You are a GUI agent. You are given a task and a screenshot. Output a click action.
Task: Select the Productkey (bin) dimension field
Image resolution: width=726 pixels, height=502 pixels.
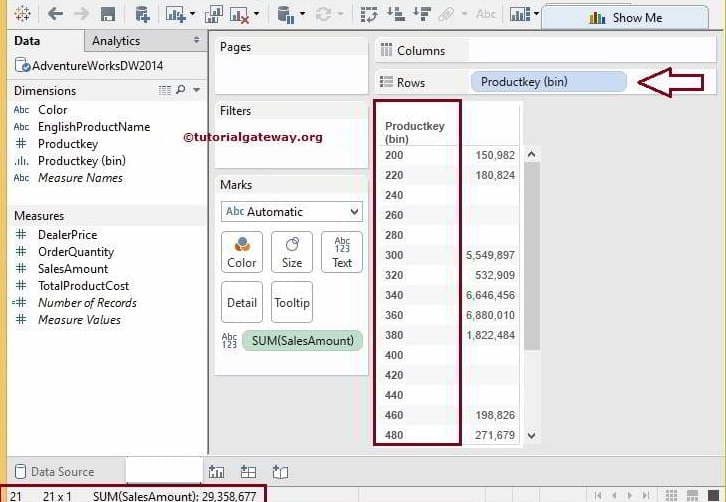(82, 161)
